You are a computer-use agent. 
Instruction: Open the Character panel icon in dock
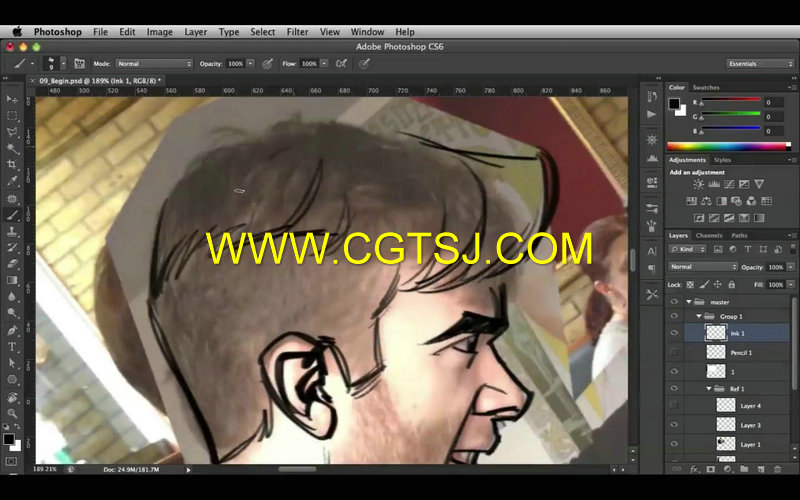pos(652,251)
